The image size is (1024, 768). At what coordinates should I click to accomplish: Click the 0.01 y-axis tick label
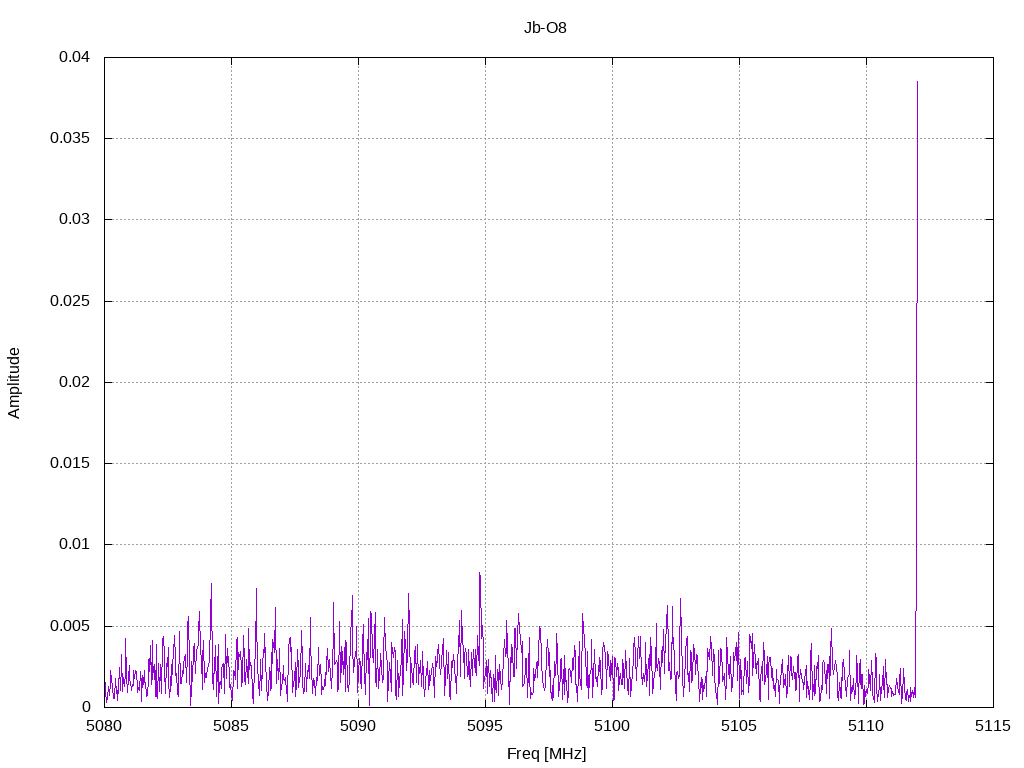74,544
